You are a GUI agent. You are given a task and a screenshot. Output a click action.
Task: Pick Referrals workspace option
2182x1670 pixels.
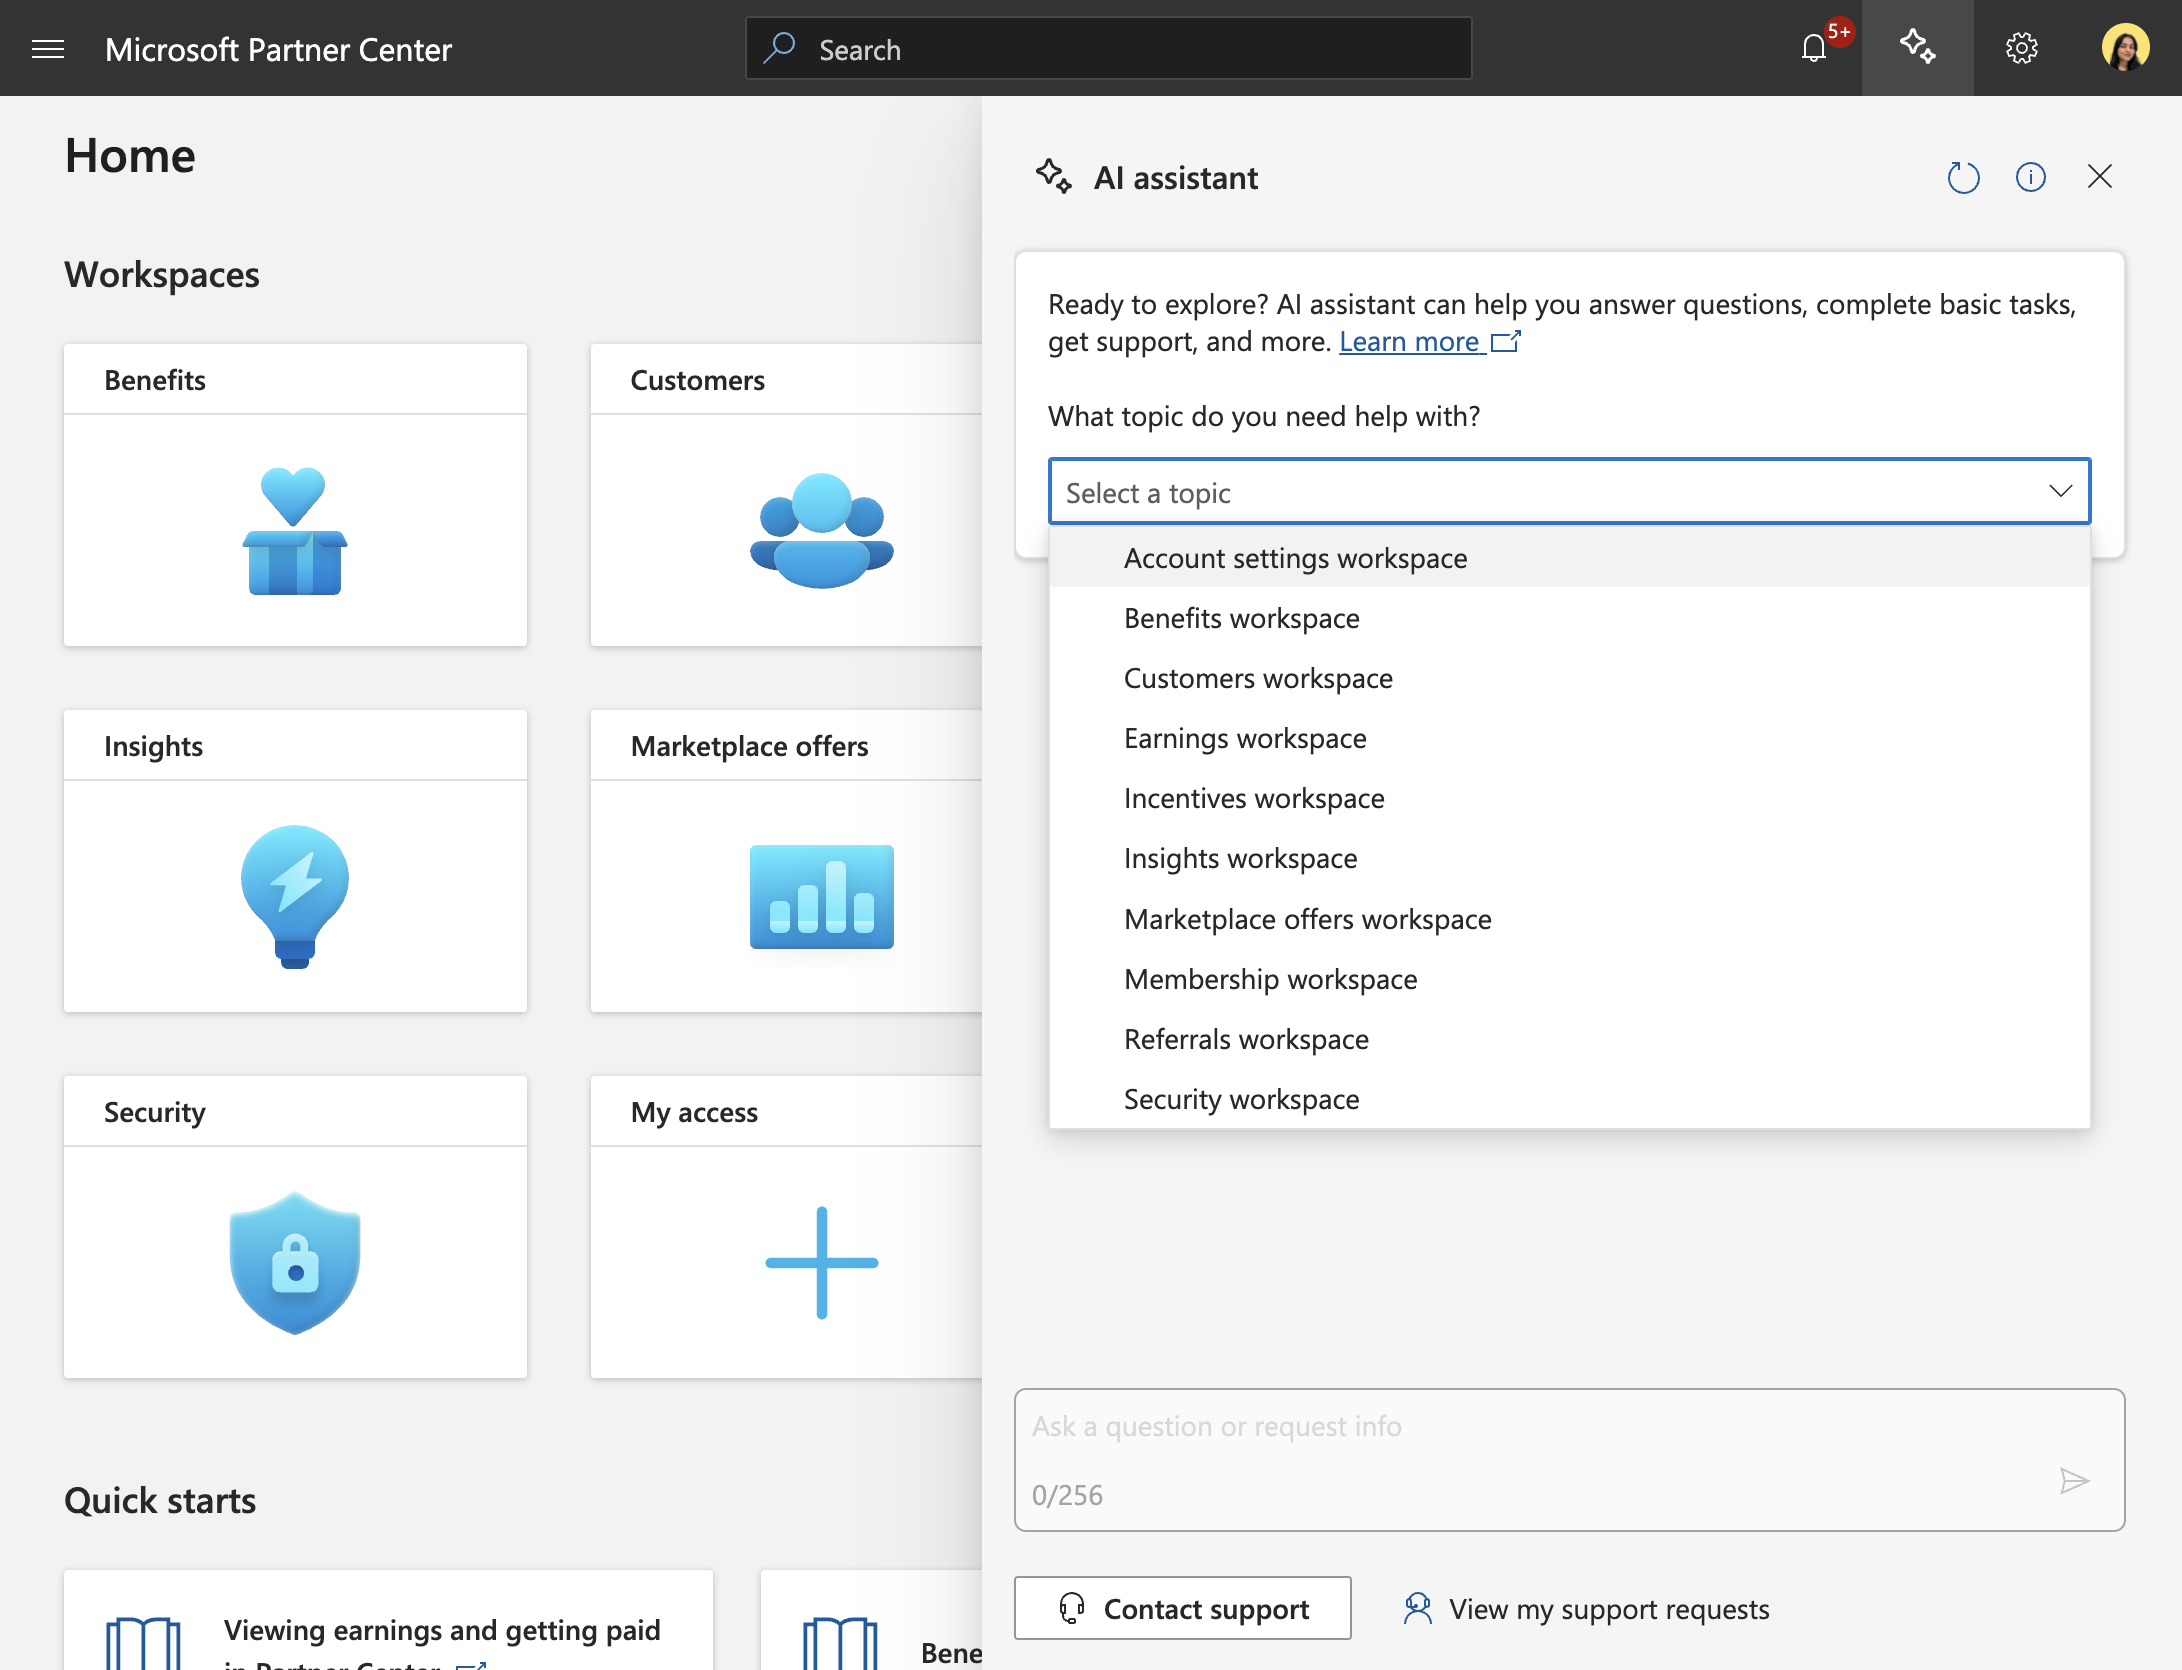[x=1569, y=1039]
